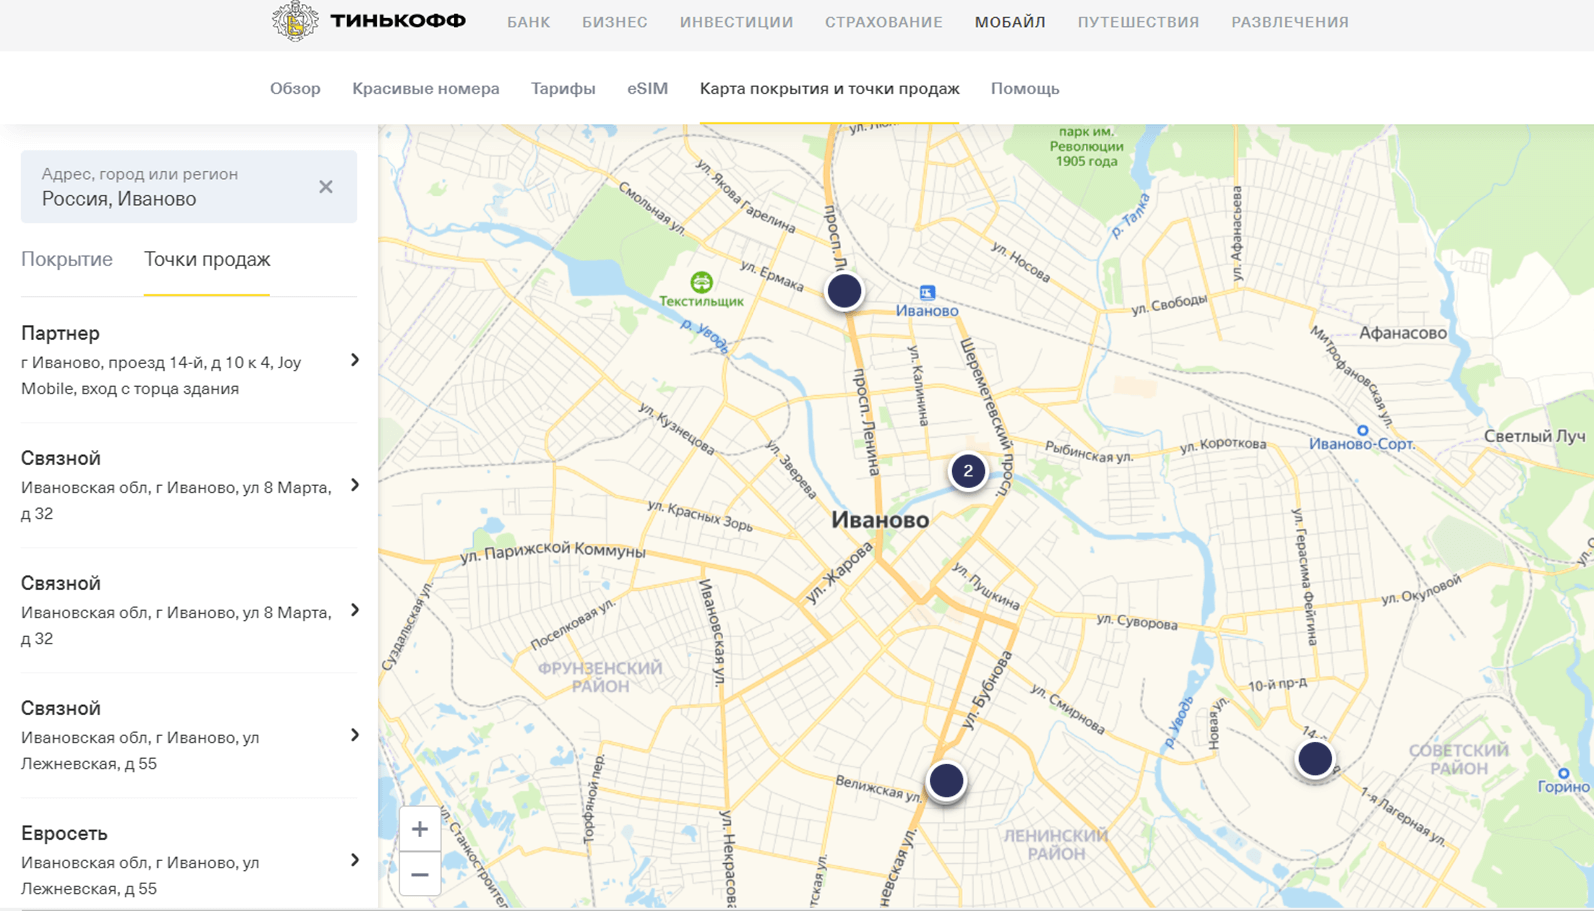Open the cluster marker labeled 2
This screenshot has height=911, width=1594.
pyautogui.click(x=968, y=471)
